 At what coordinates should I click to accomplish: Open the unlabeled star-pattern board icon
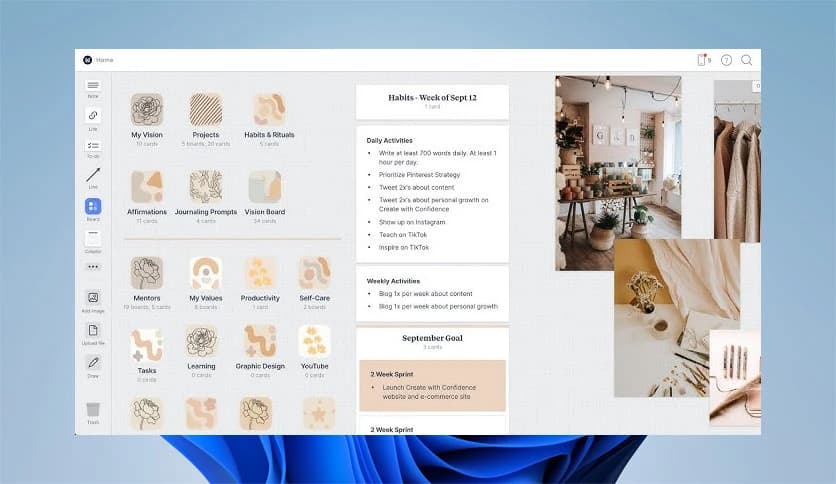(x=319, y=413)
